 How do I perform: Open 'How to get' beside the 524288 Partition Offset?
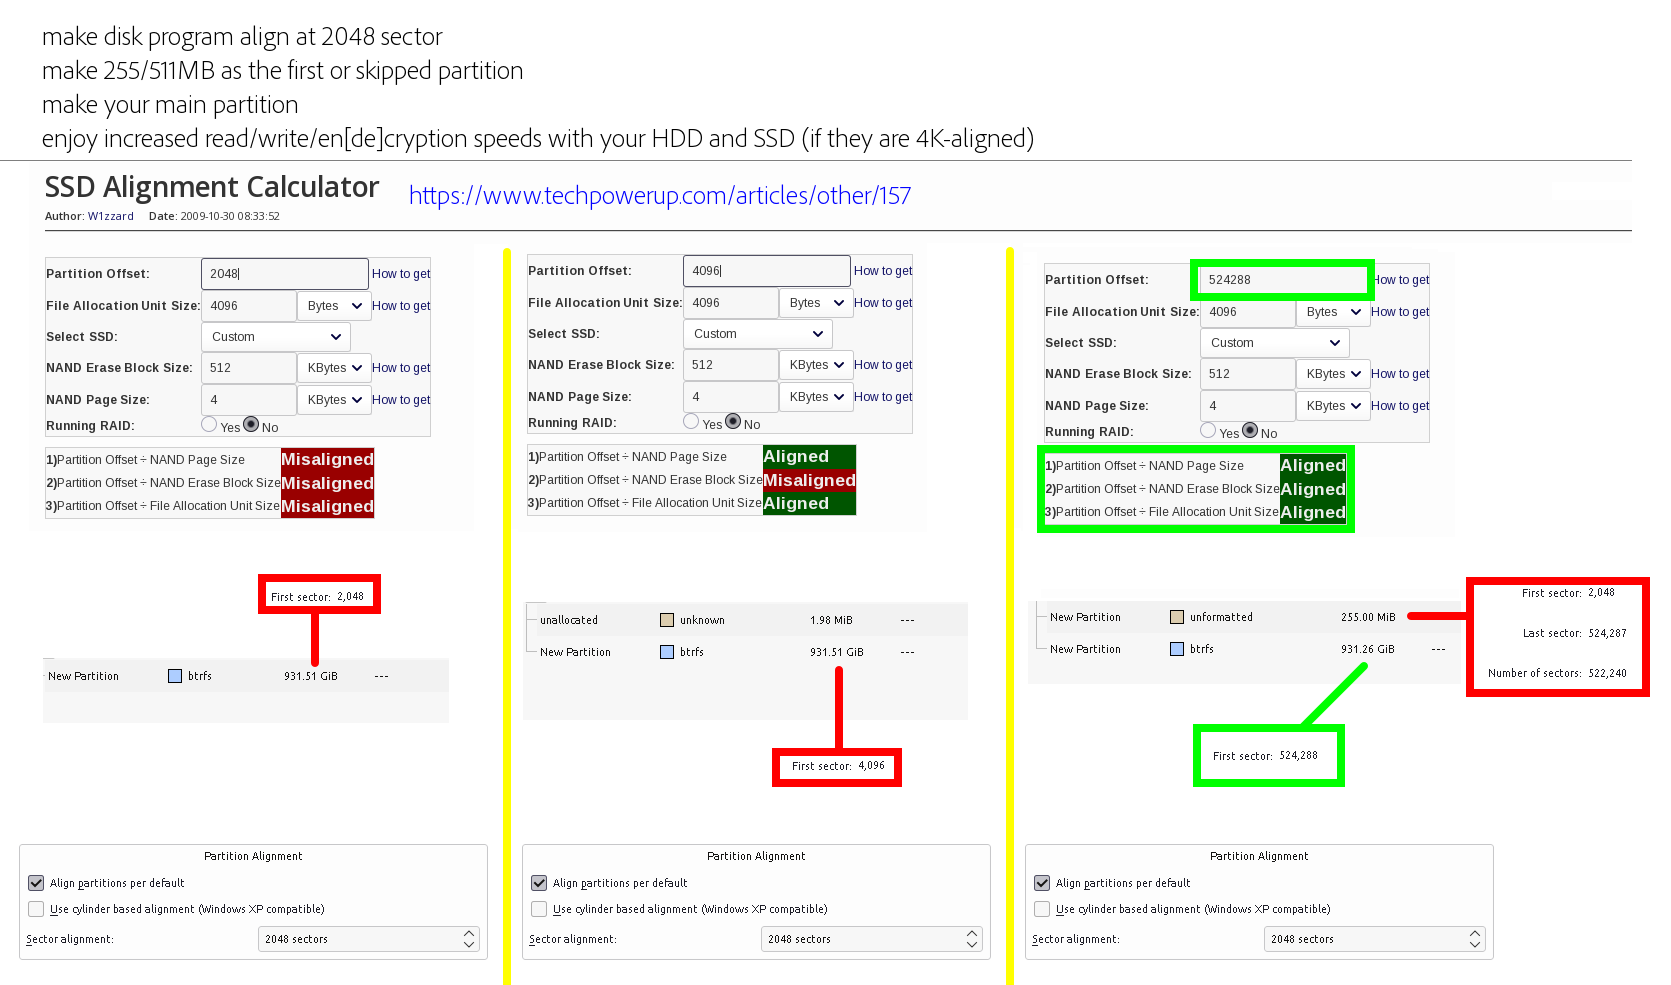(1401, 280)
